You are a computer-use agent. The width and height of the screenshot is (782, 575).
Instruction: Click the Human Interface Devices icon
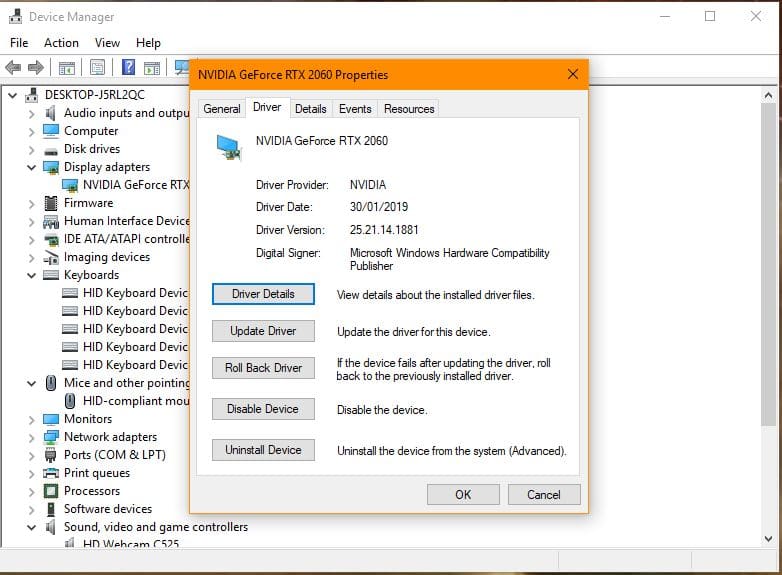click(x=51, y=221)
